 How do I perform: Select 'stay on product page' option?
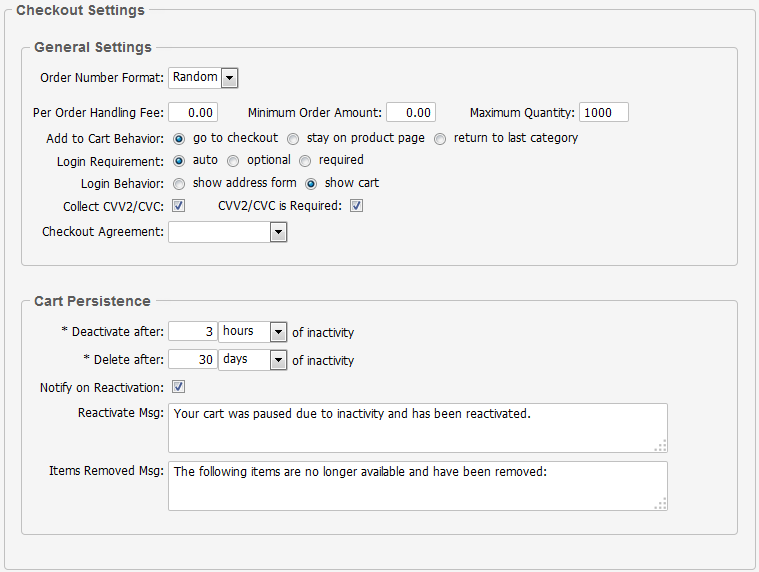click(293, 139)
